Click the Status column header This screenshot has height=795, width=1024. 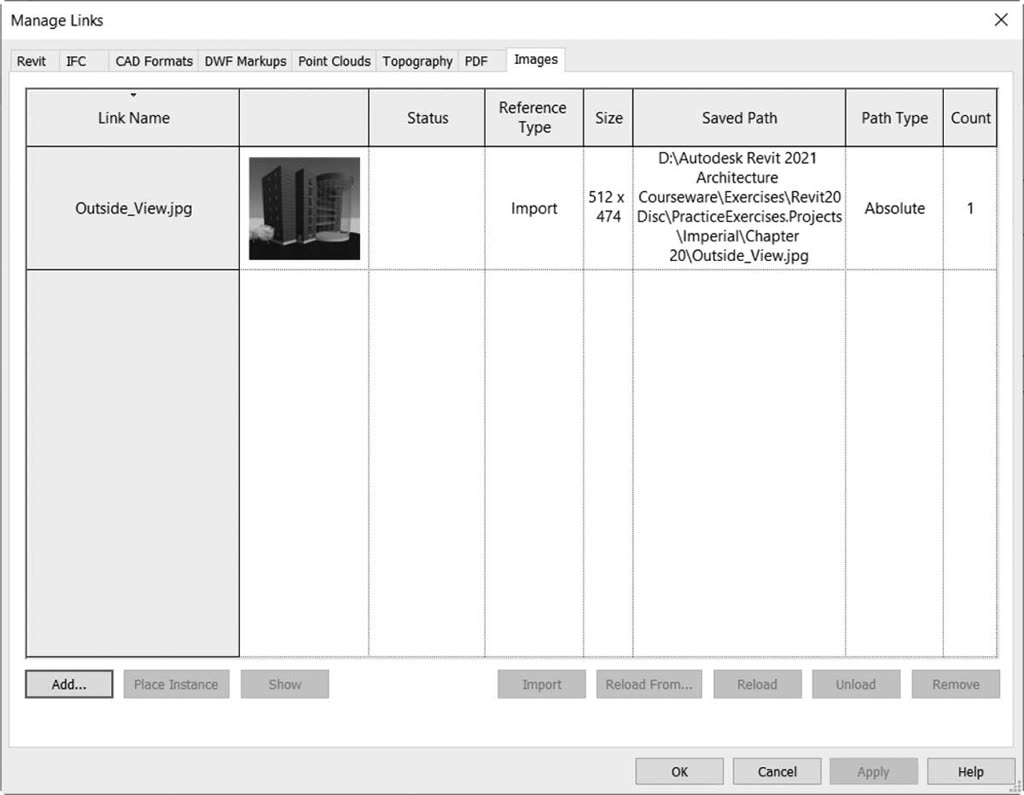(x=427, y=118)
